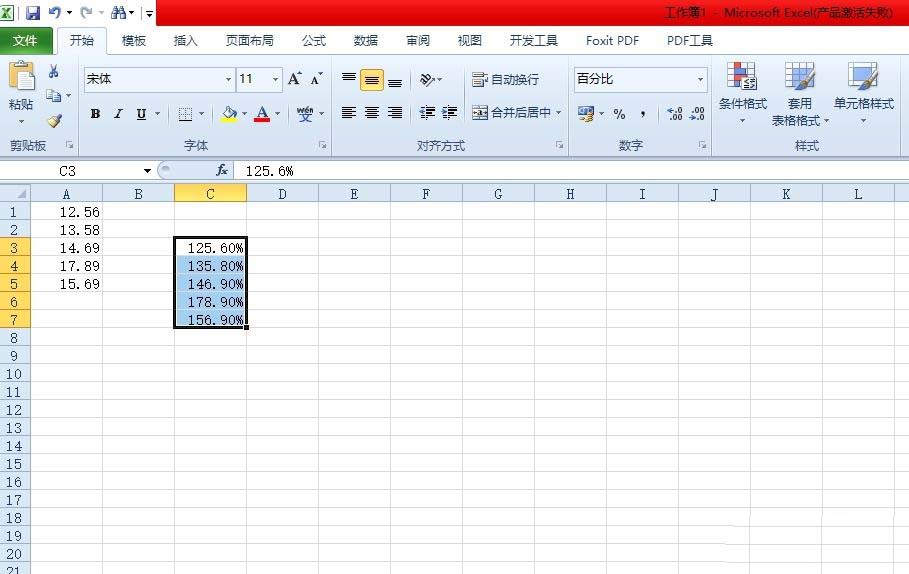This screenshot has height=574, width=909.
Task: Open the 套用表格格式 dropdown
Action: pyautogui.click(x=799, y=95)
